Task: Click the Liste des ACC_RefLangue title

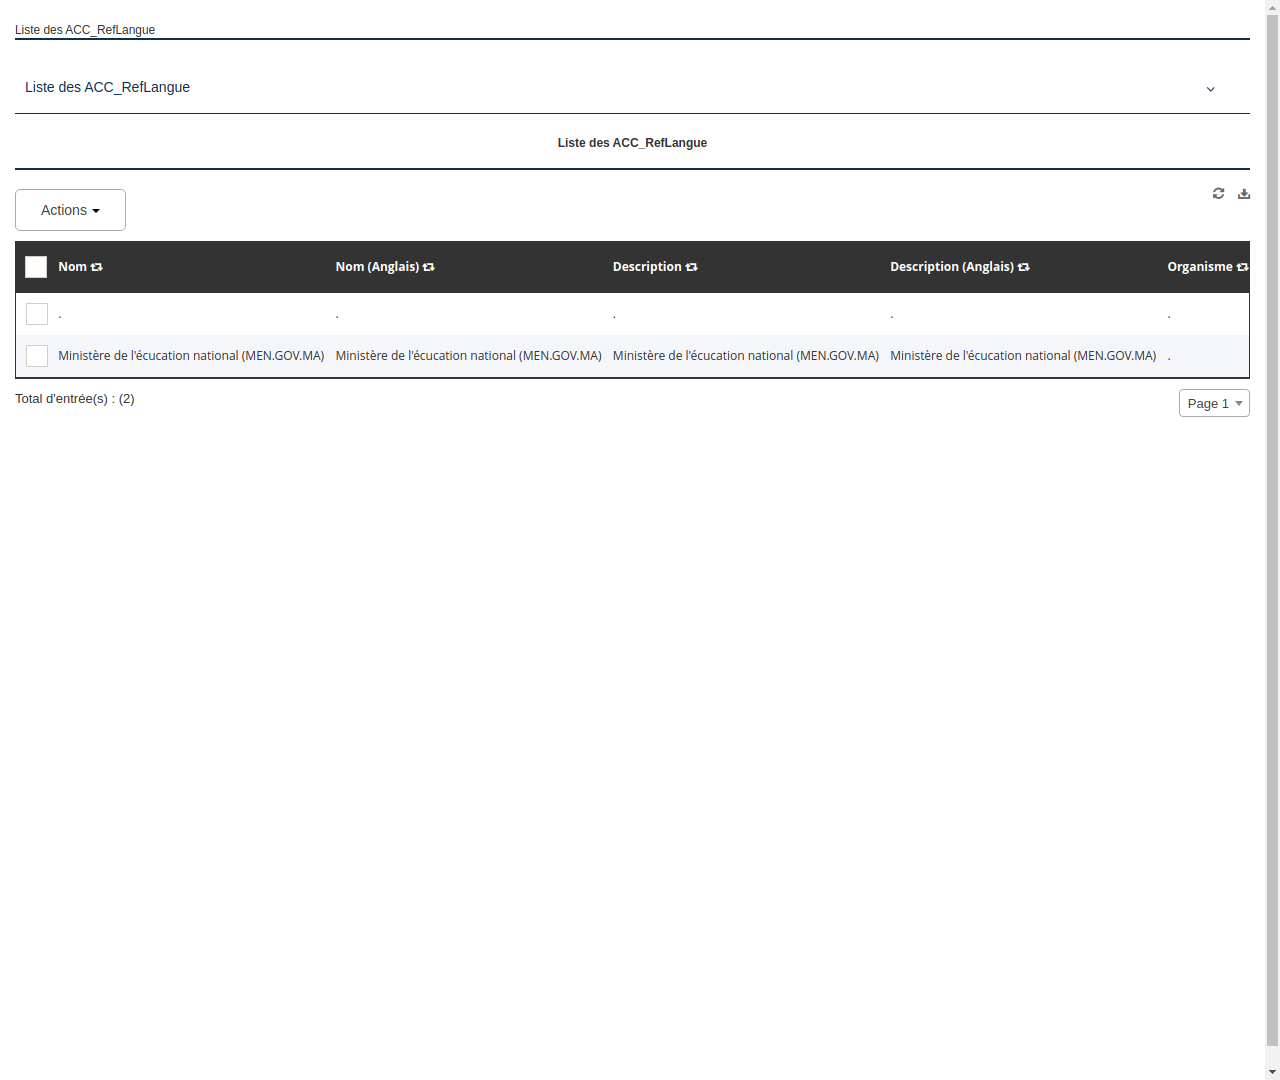Action: 632,143
